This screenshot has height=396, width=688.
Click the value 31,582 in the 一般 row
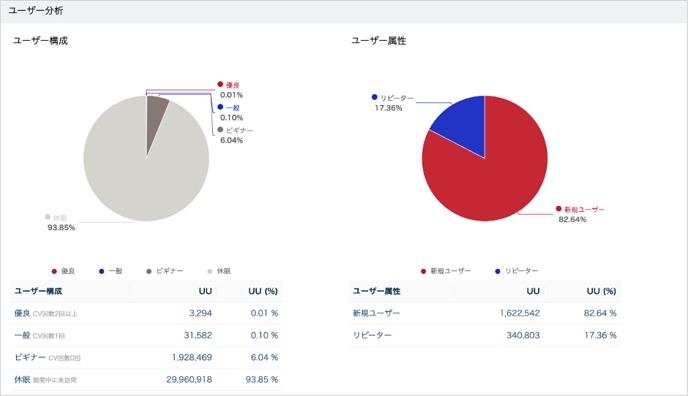[x=198, y=335]
